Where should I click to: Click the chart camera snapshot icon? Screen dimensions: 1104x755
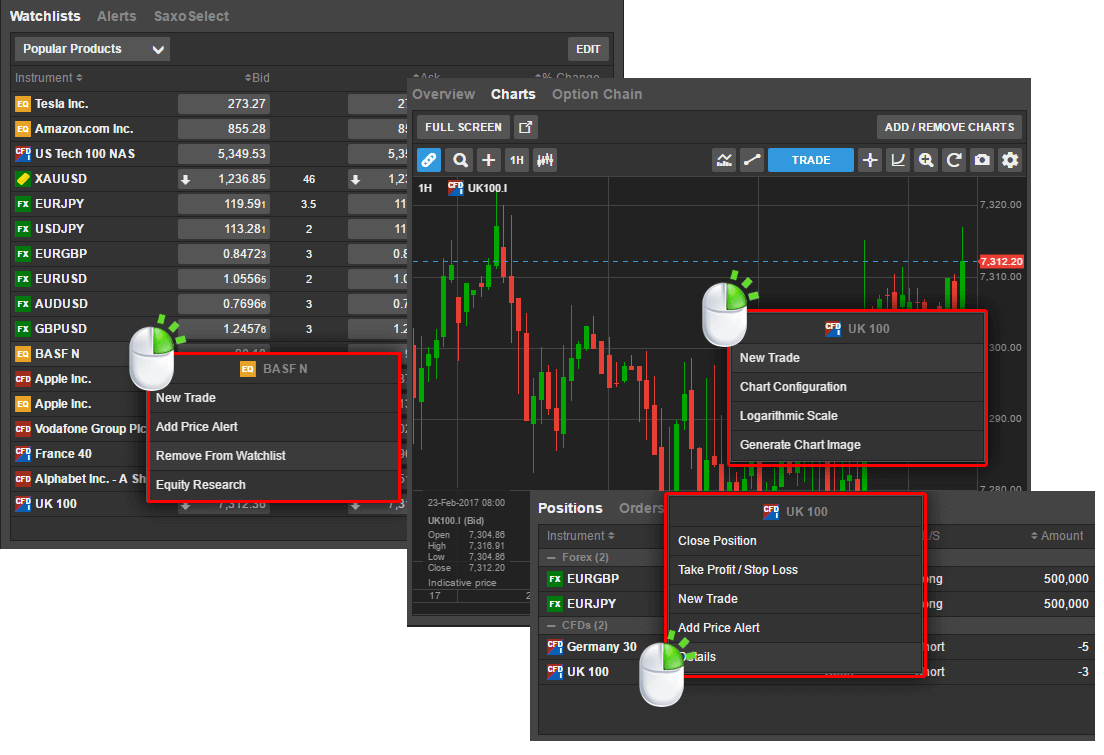pos(983,160)
